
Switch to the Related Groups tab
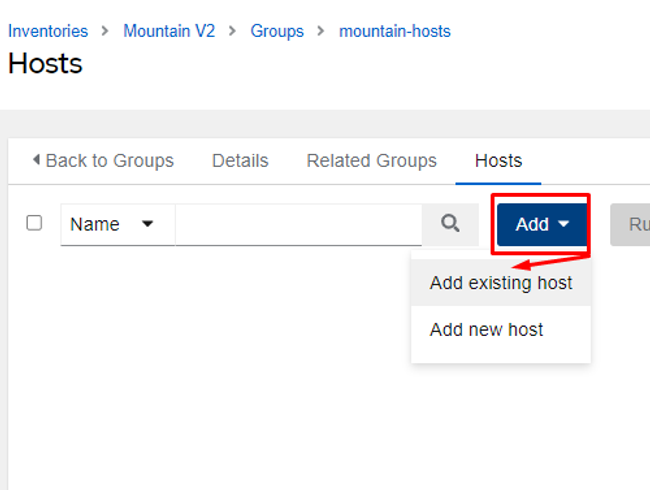(371, 161)
